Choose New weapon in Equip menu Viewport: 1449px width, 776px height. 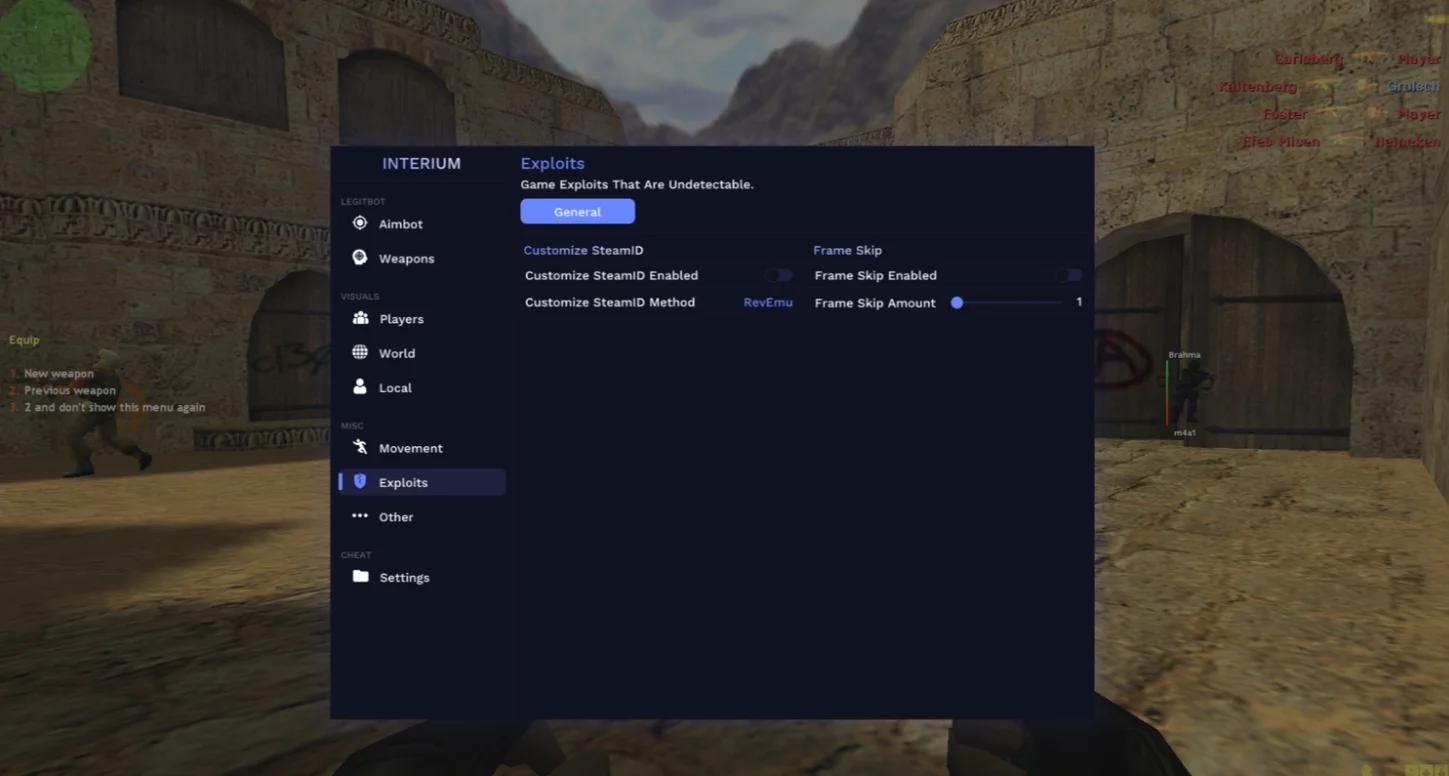[x=59, y=374]
